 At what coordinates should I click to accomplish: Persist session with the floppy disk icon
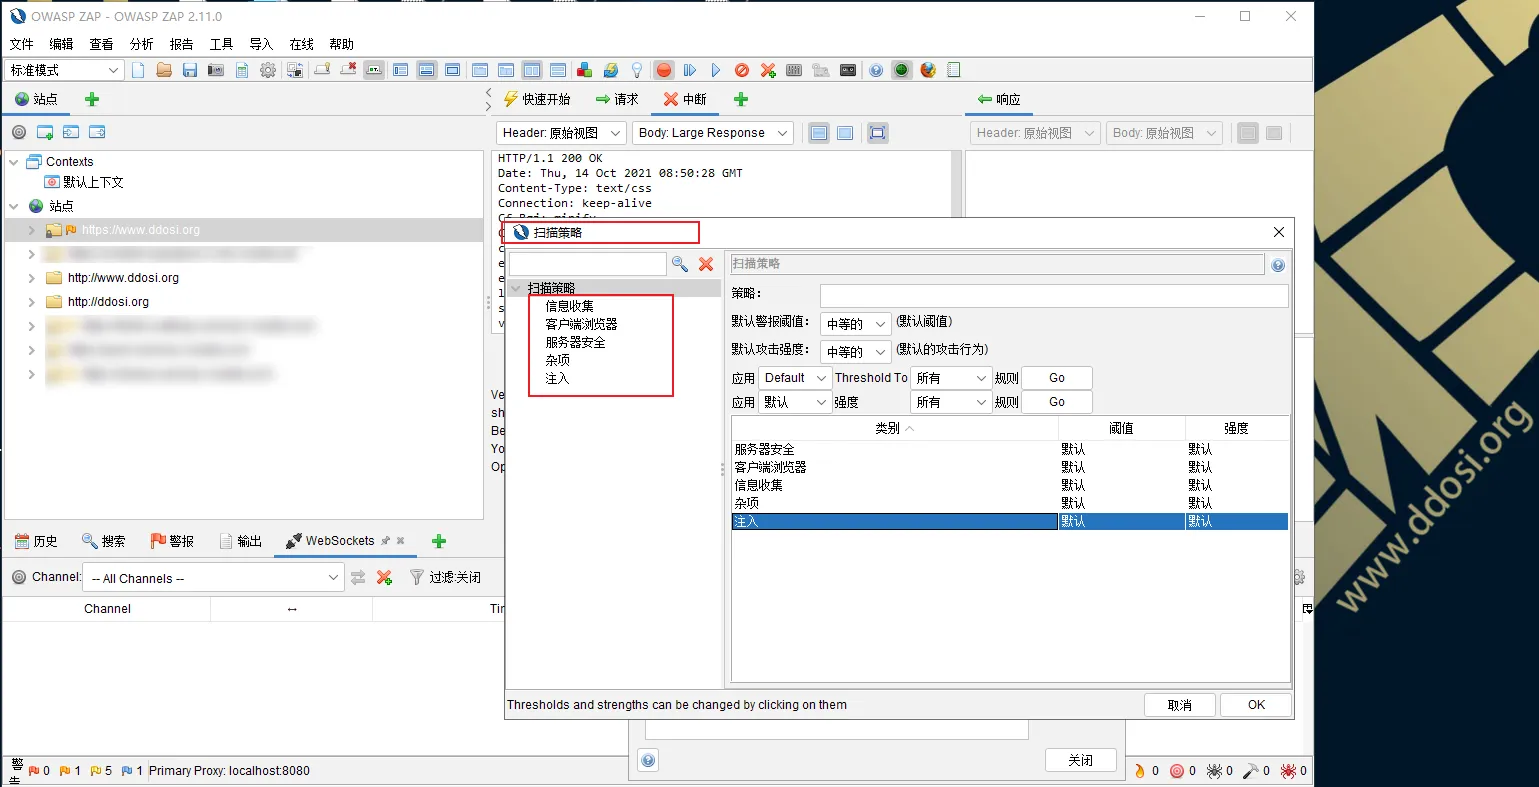coord(190,70)
